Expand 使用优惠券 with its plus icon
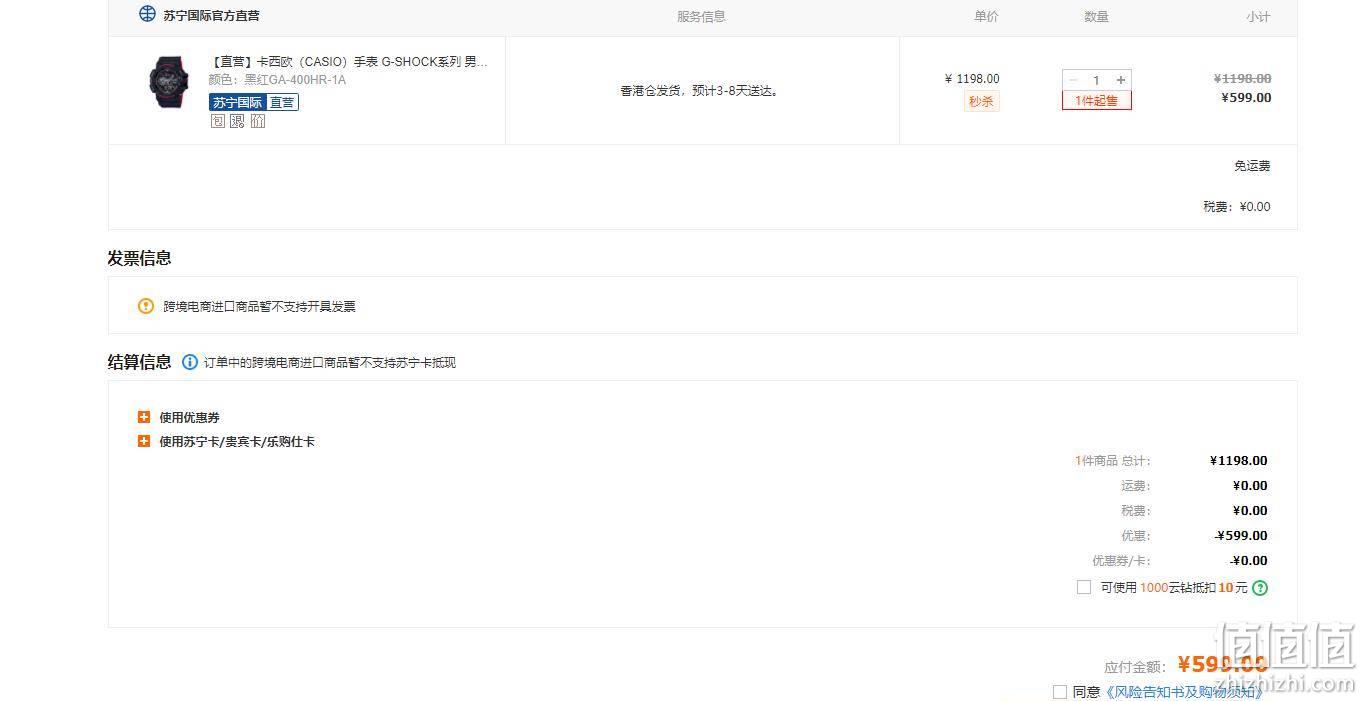1364x701 pixels. [144, 417]
